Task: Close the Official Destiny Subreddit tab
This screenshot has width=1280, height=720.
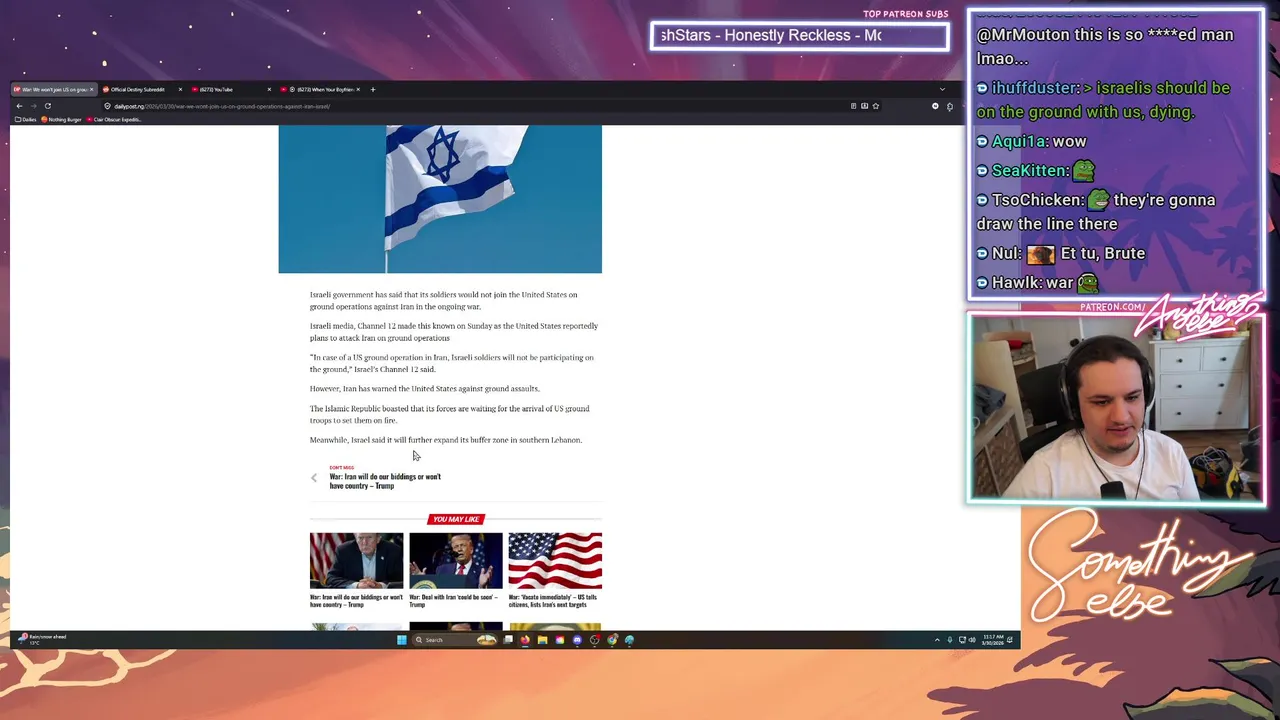Action: tap(180, 89)
